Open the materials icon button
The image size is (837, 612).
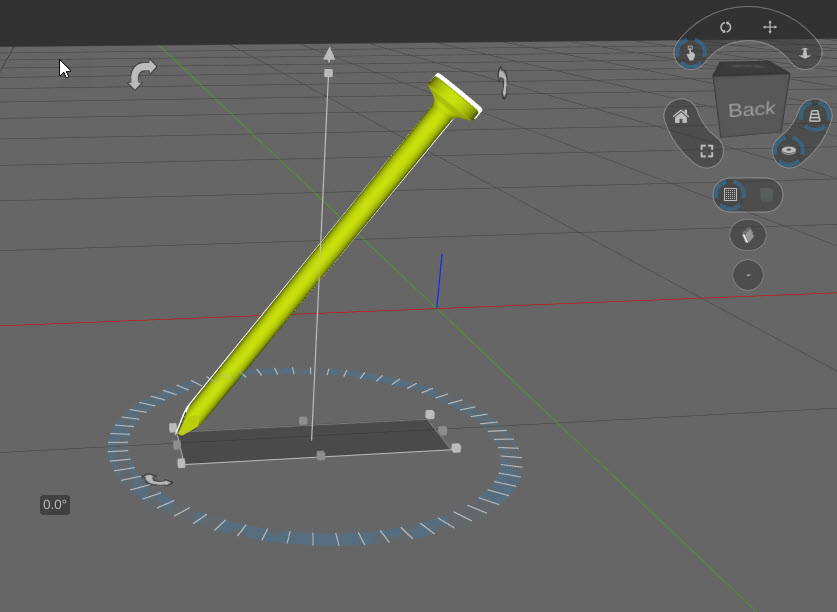coord(748,235)
